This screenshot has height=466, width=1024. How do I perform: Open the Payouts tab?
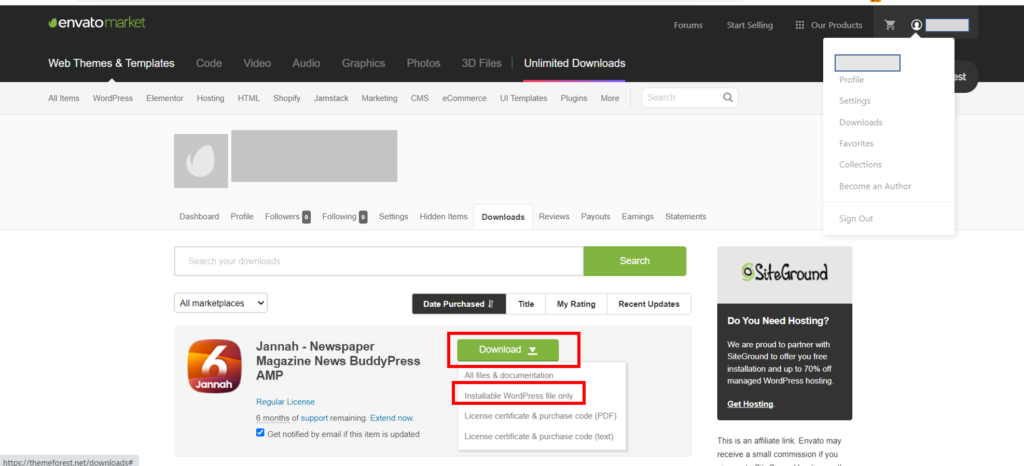click(596, 217)
